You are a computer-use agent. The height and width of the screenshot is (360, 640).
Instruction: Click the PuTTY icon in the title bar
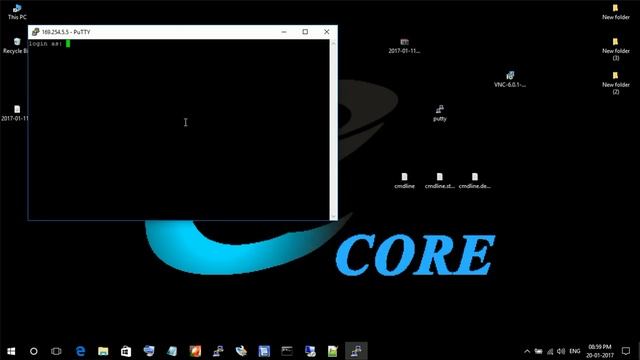point(36,32)
